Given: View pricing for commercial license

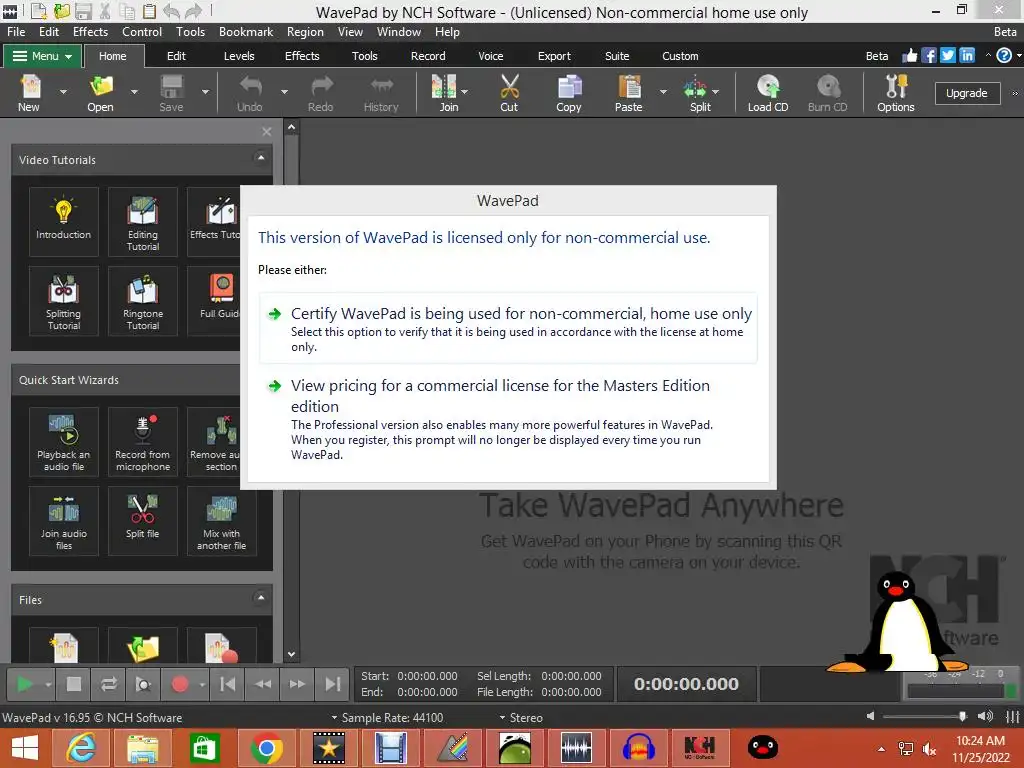Looking at the screenshot, I should pos(508,419).
